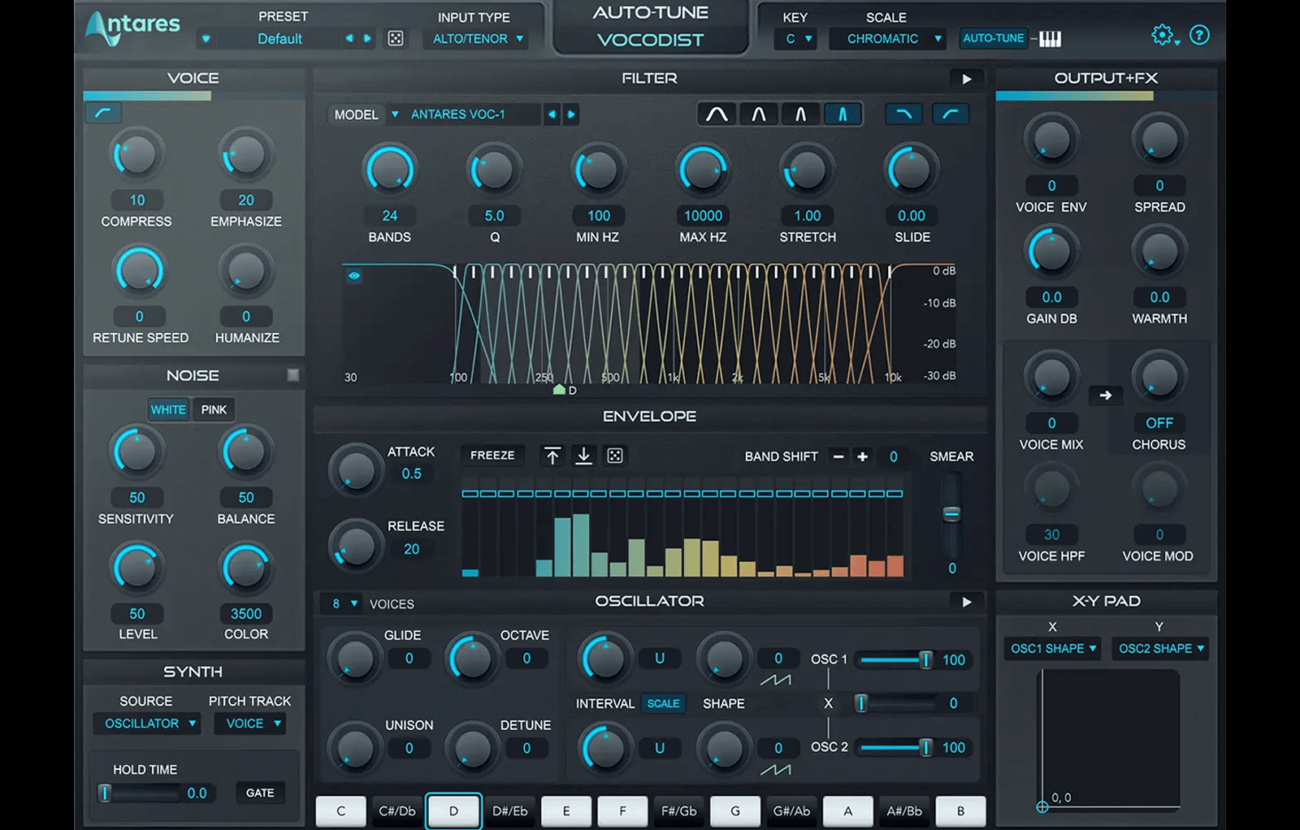Open the X axis OSC1 SHAPE dropdown
The height and width of the screenshot is (830, 1300).
[1053, 649]
